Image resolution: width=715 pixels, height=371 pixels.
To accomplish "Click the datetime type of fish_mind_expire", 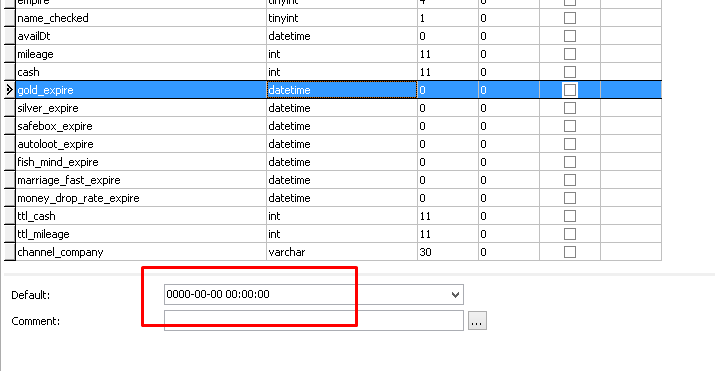I will click(289, 162).
